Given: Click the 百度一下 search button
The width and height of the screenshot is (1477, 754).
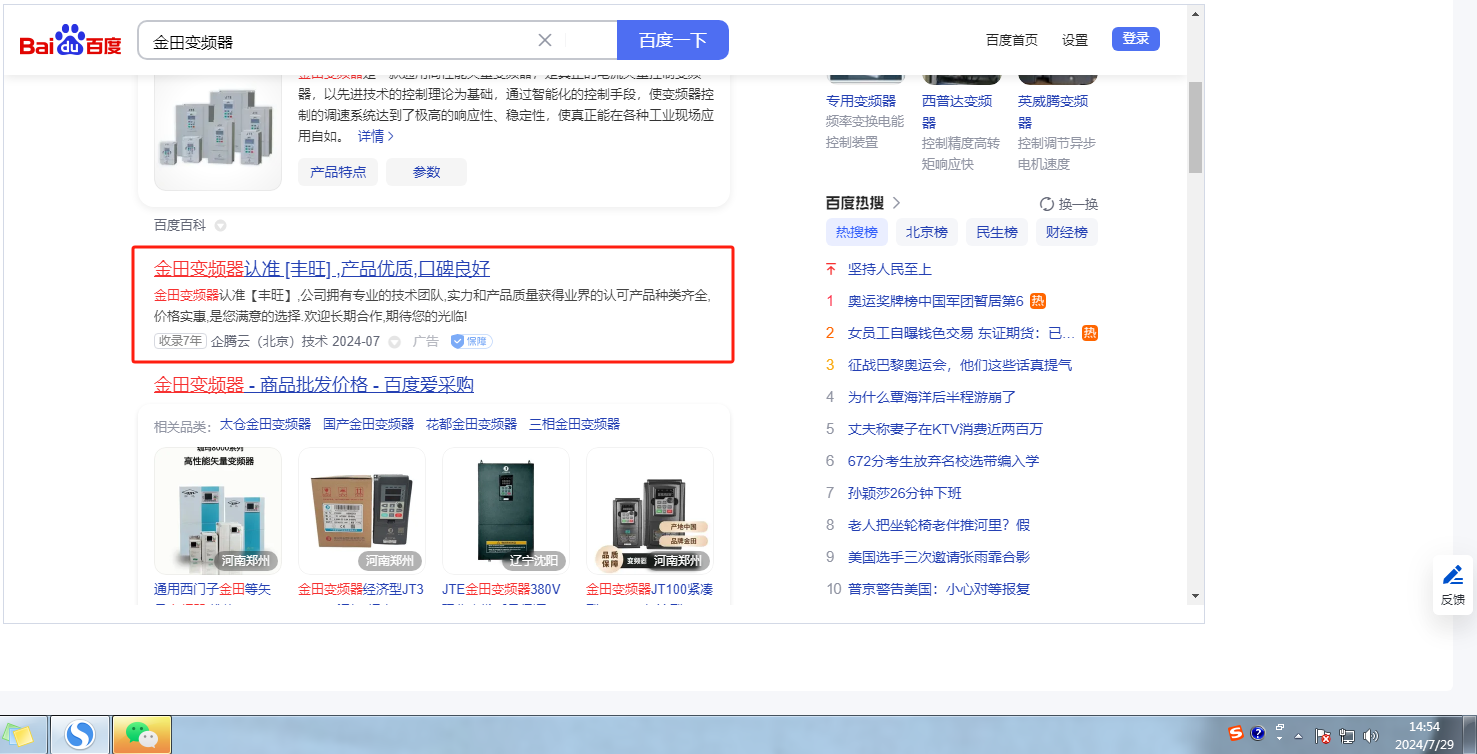Looking at the screenshot, I should 673,40.
